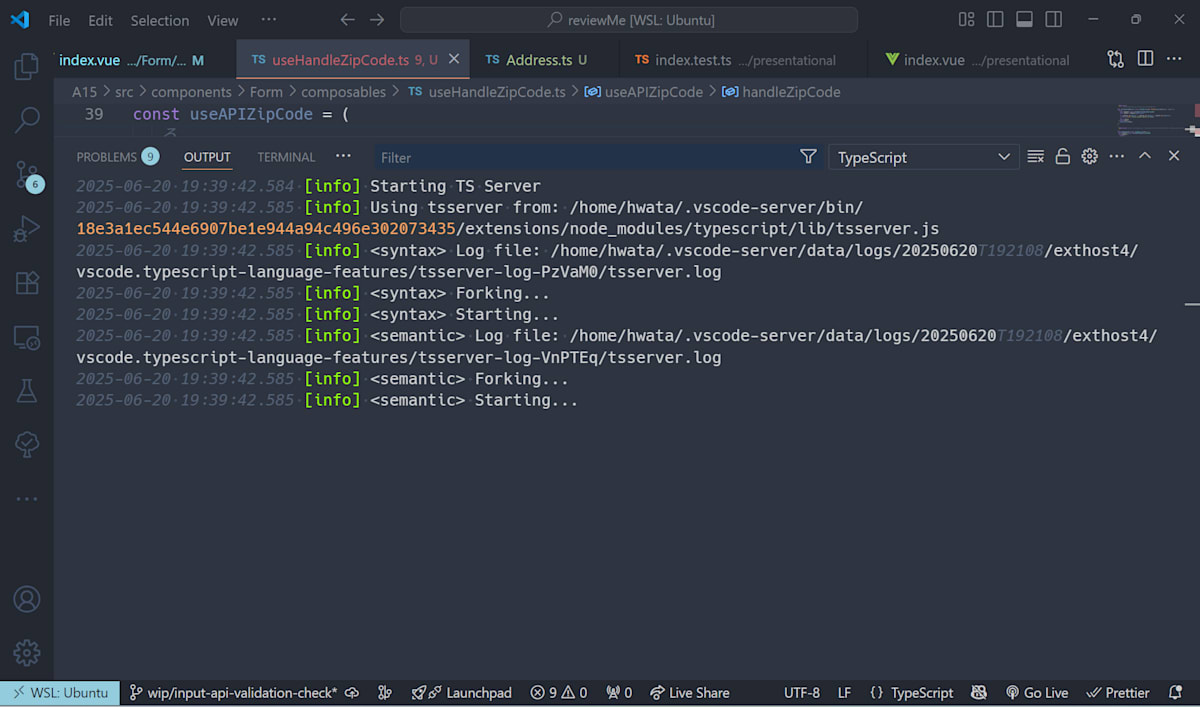Viewport: 1200px width, 707px height.
Task: Open index.vue tab in presentational folder
Action: 977,60
